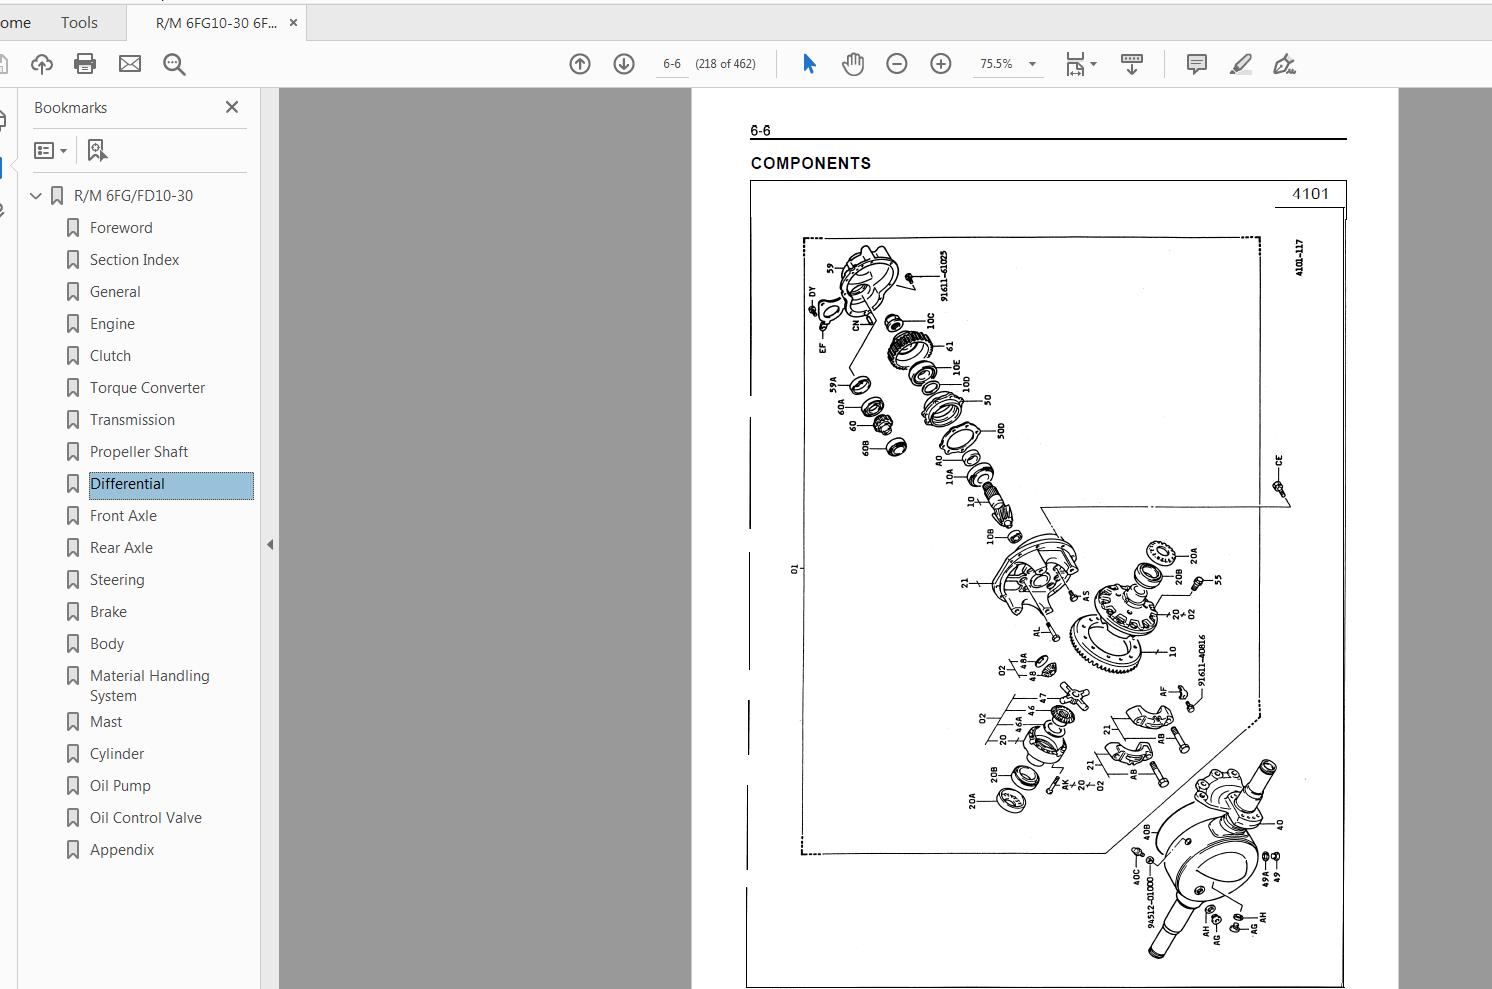
Task: Click the COMPONENTS heading on the page
Action: click(811, 163)
